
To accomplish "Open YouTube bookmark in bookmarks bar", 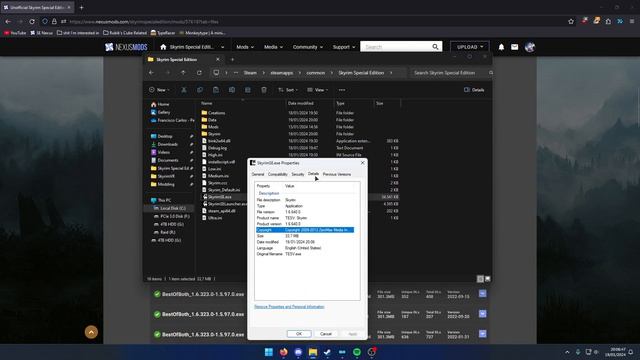I will point(15,33).
